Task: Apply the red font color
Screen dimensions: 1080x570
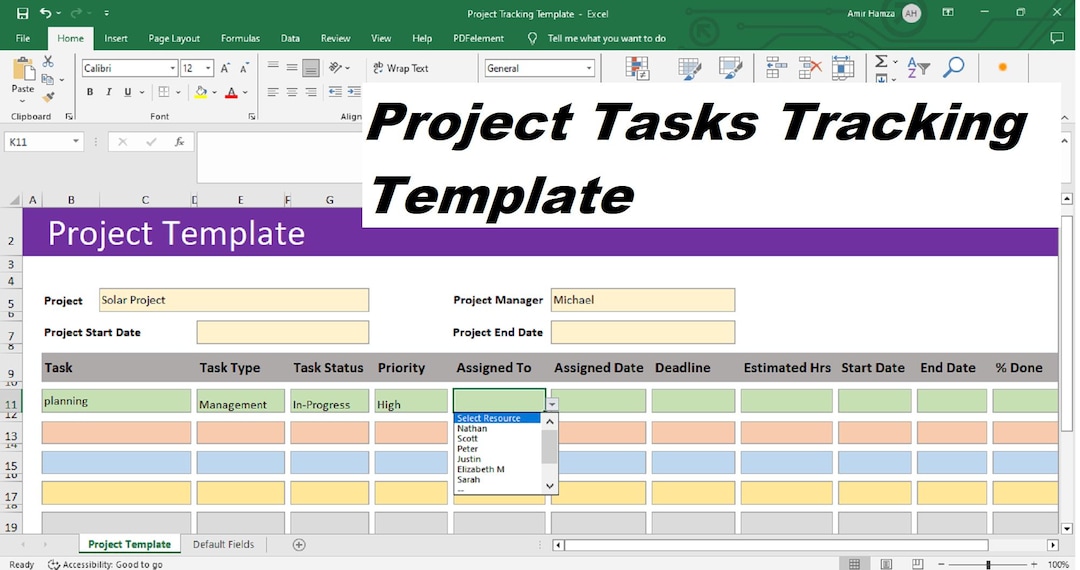Action: [231, 92]
